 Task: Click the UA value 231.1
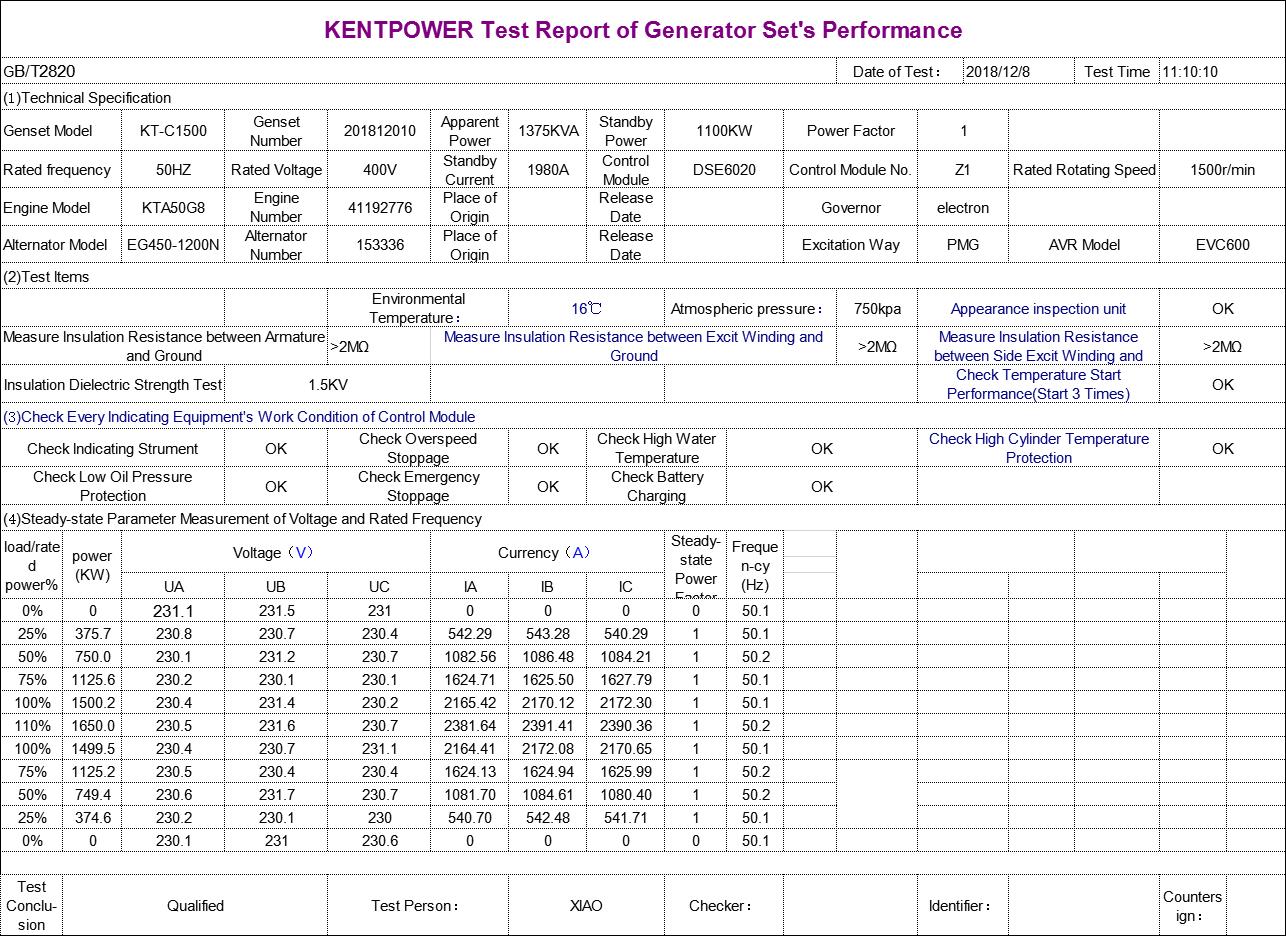[173, 611]
